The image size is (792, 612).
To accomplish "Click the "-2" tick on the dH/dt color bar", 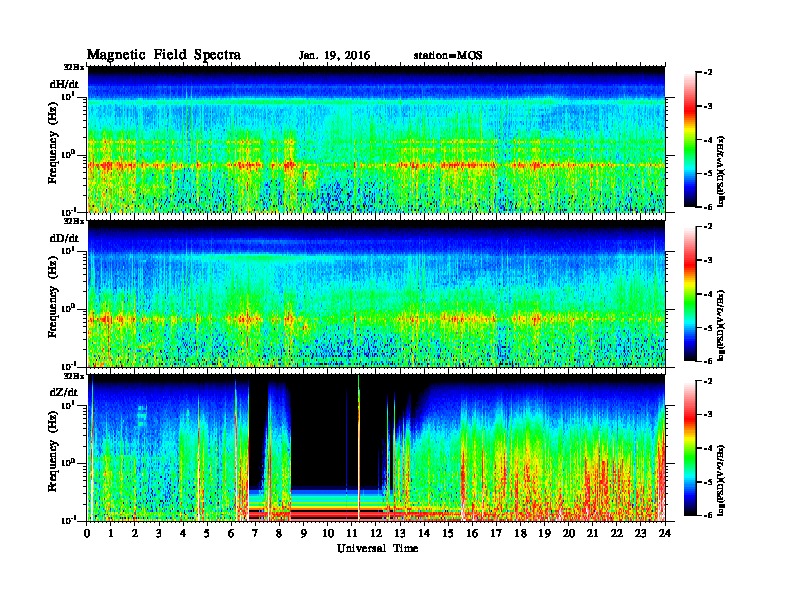I will pos(708,73).
